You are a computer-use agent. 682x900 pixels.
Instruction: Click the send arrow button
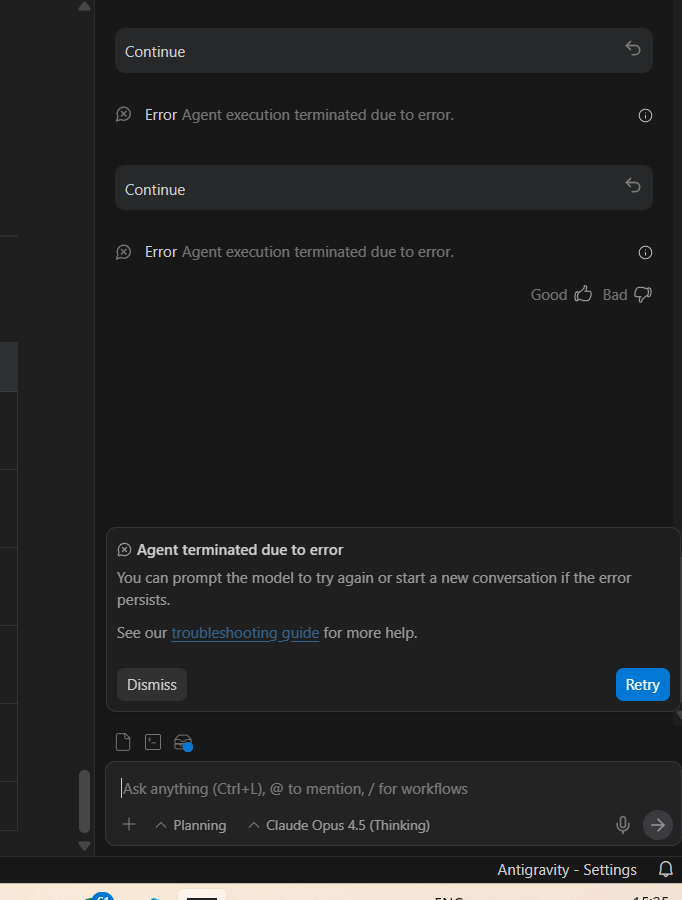point(658,825)
